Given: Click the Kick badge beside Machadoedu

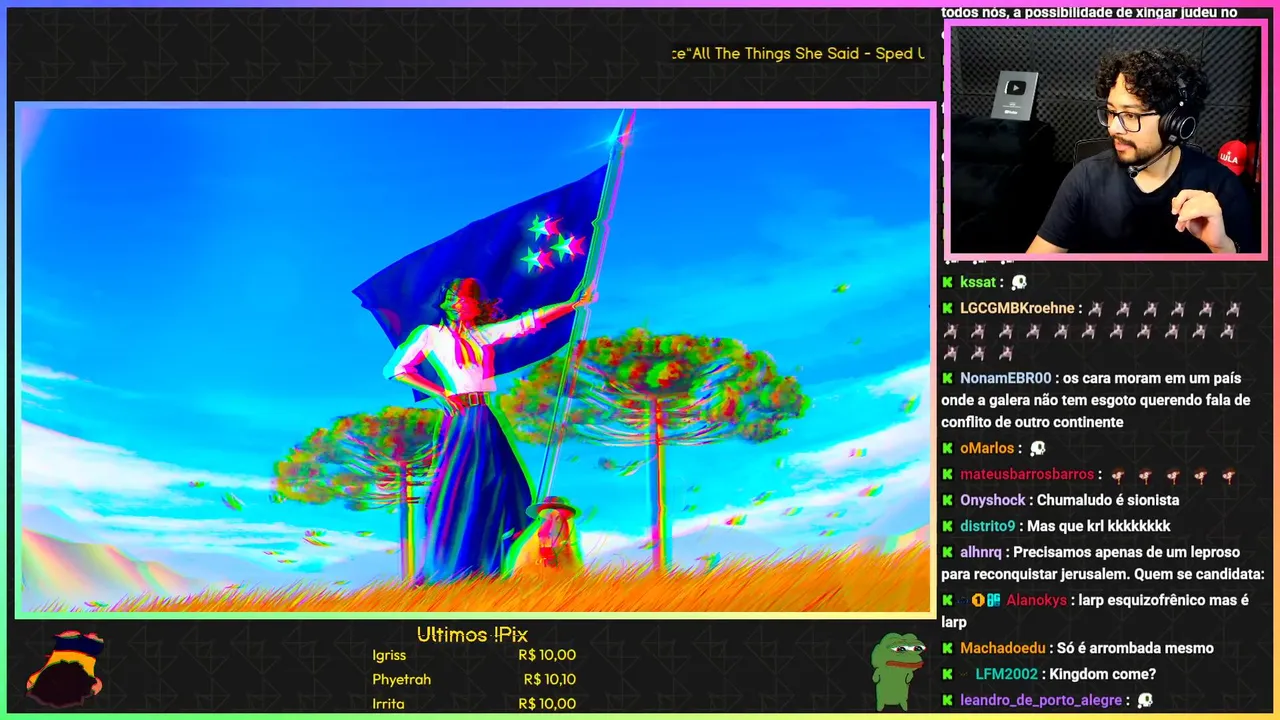Looking at the screenshot, I should pos(947,648).
